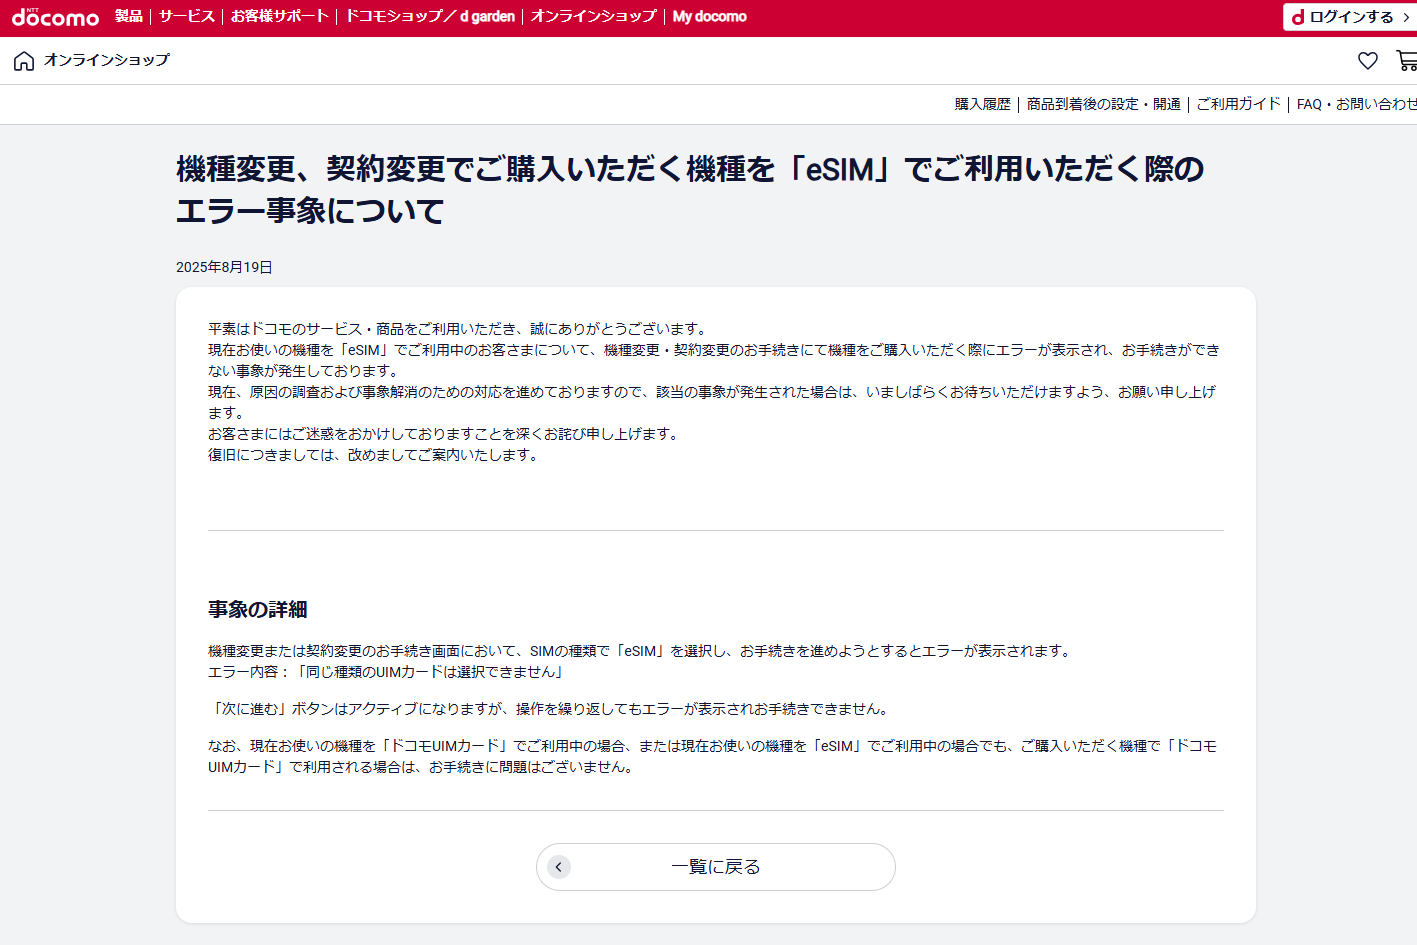Click the line starting 平素はドコモのサービス
1417x945 pixels.
(x=458, y=329)
